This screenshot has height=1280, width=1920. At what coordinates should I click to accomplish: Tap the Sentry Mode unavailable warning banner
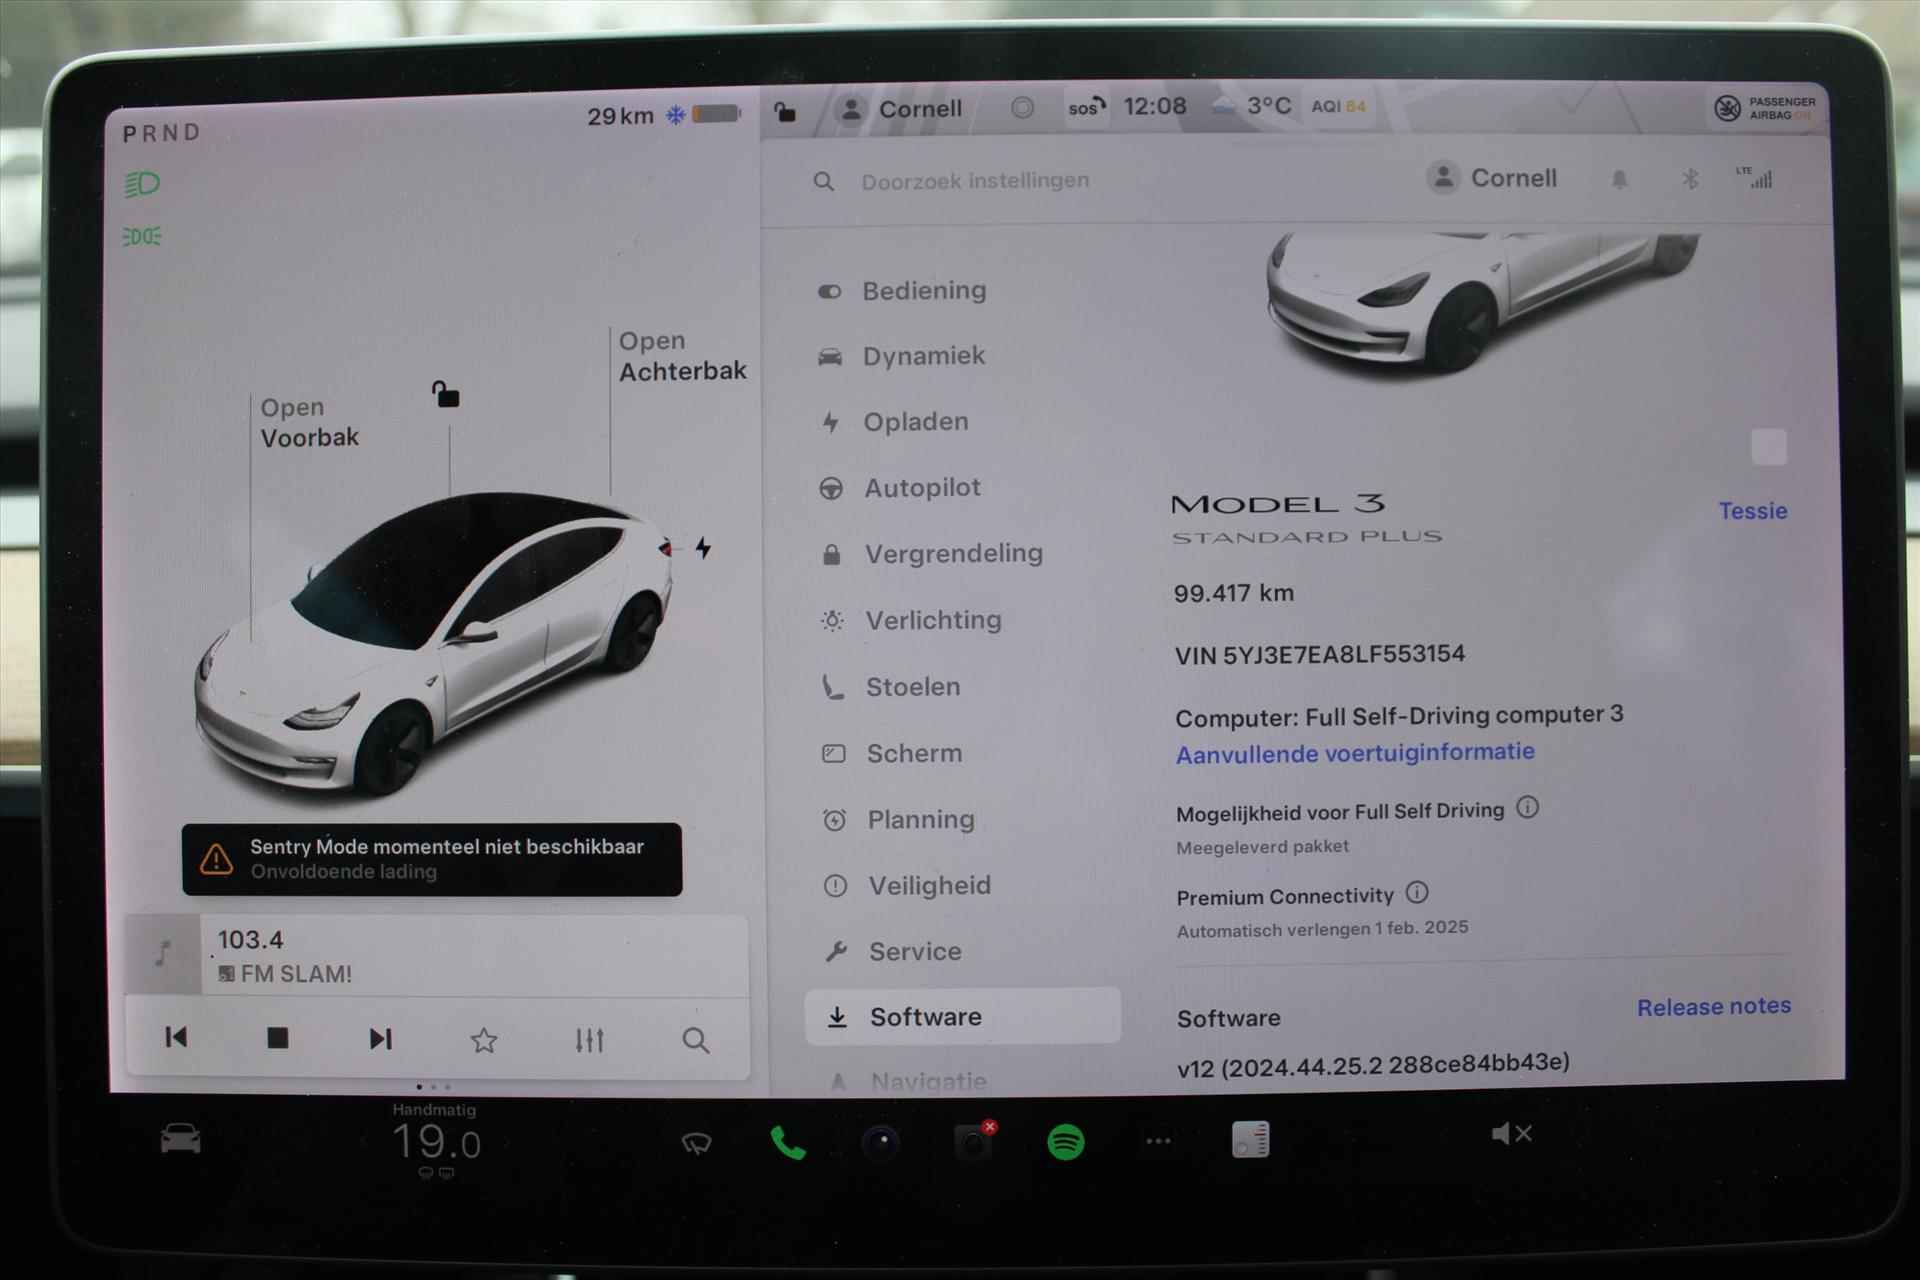pyautogui.click(x=432, y=859)
